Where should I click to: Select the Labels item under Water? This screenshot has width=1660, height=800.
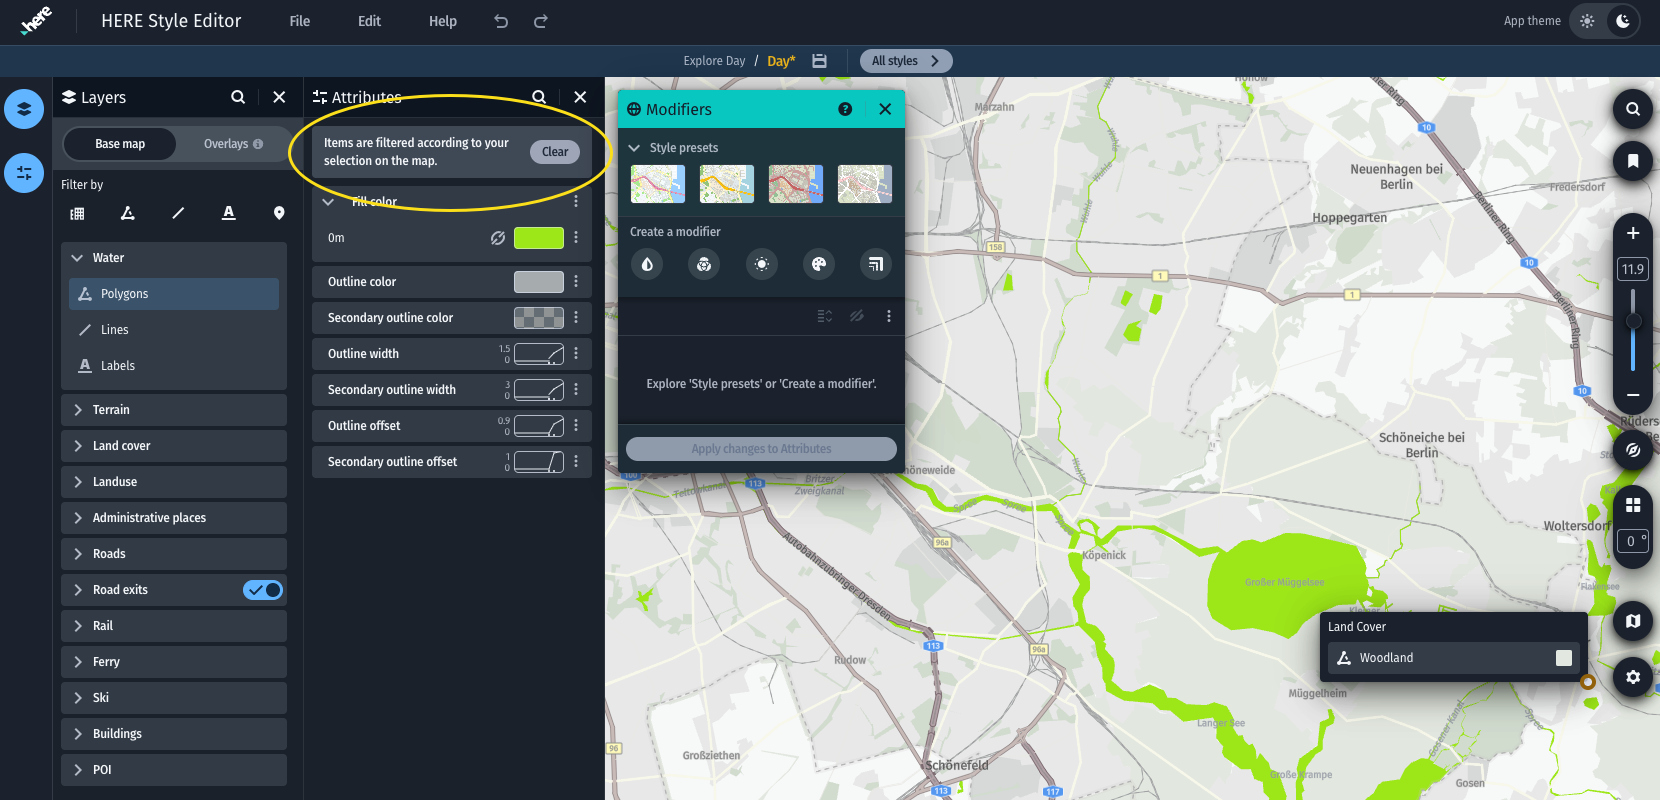(x=174, y=366)
